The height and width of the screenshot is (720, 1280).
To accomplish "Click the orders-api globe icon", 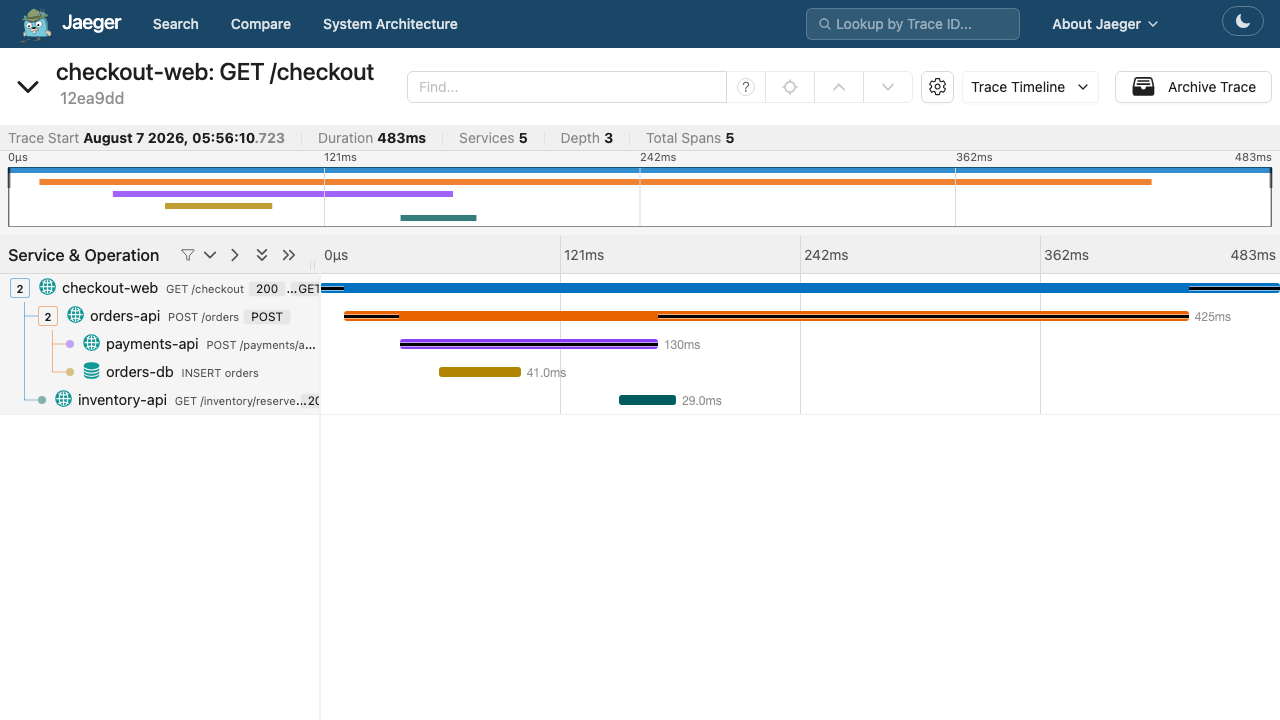I will click(x=75, y=316).
